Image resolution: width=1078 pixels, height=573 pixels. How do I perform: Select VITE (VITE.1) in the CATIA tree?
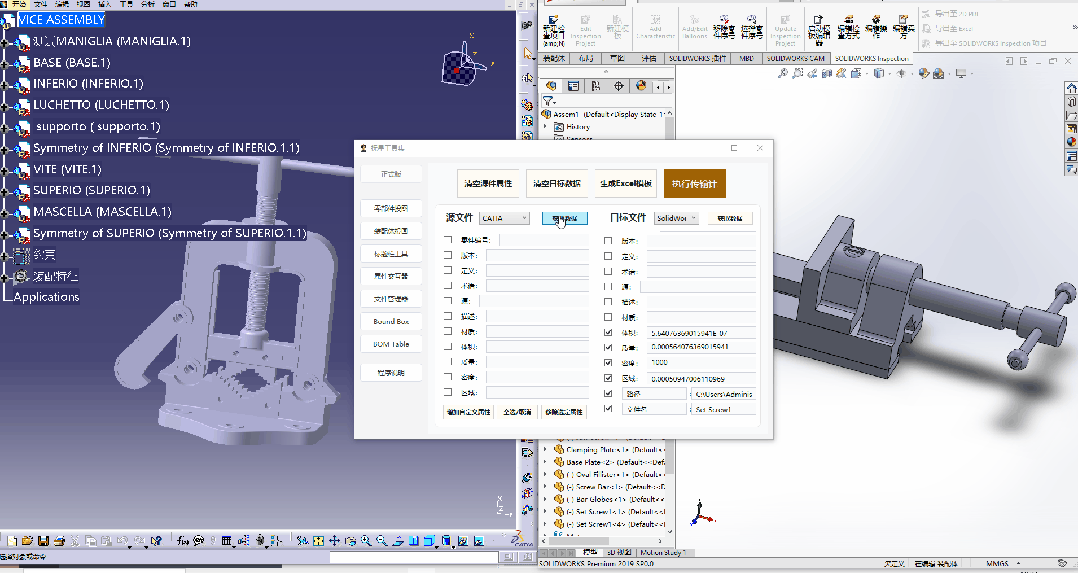coord(66,169)
